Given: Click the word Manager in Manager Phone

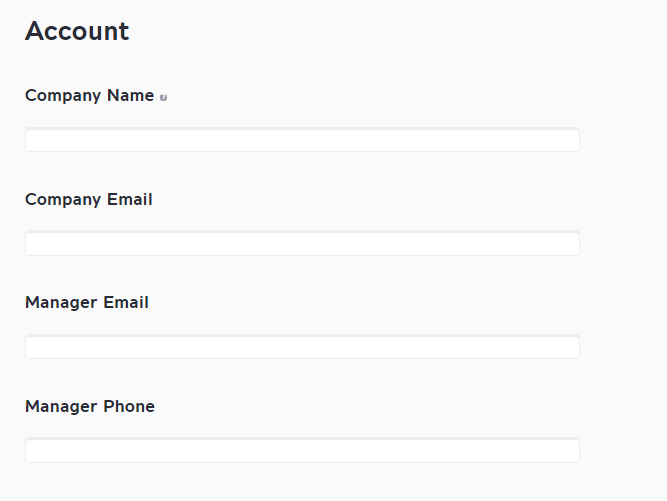Looking at the screenshot, I should (x=61, y=407).
